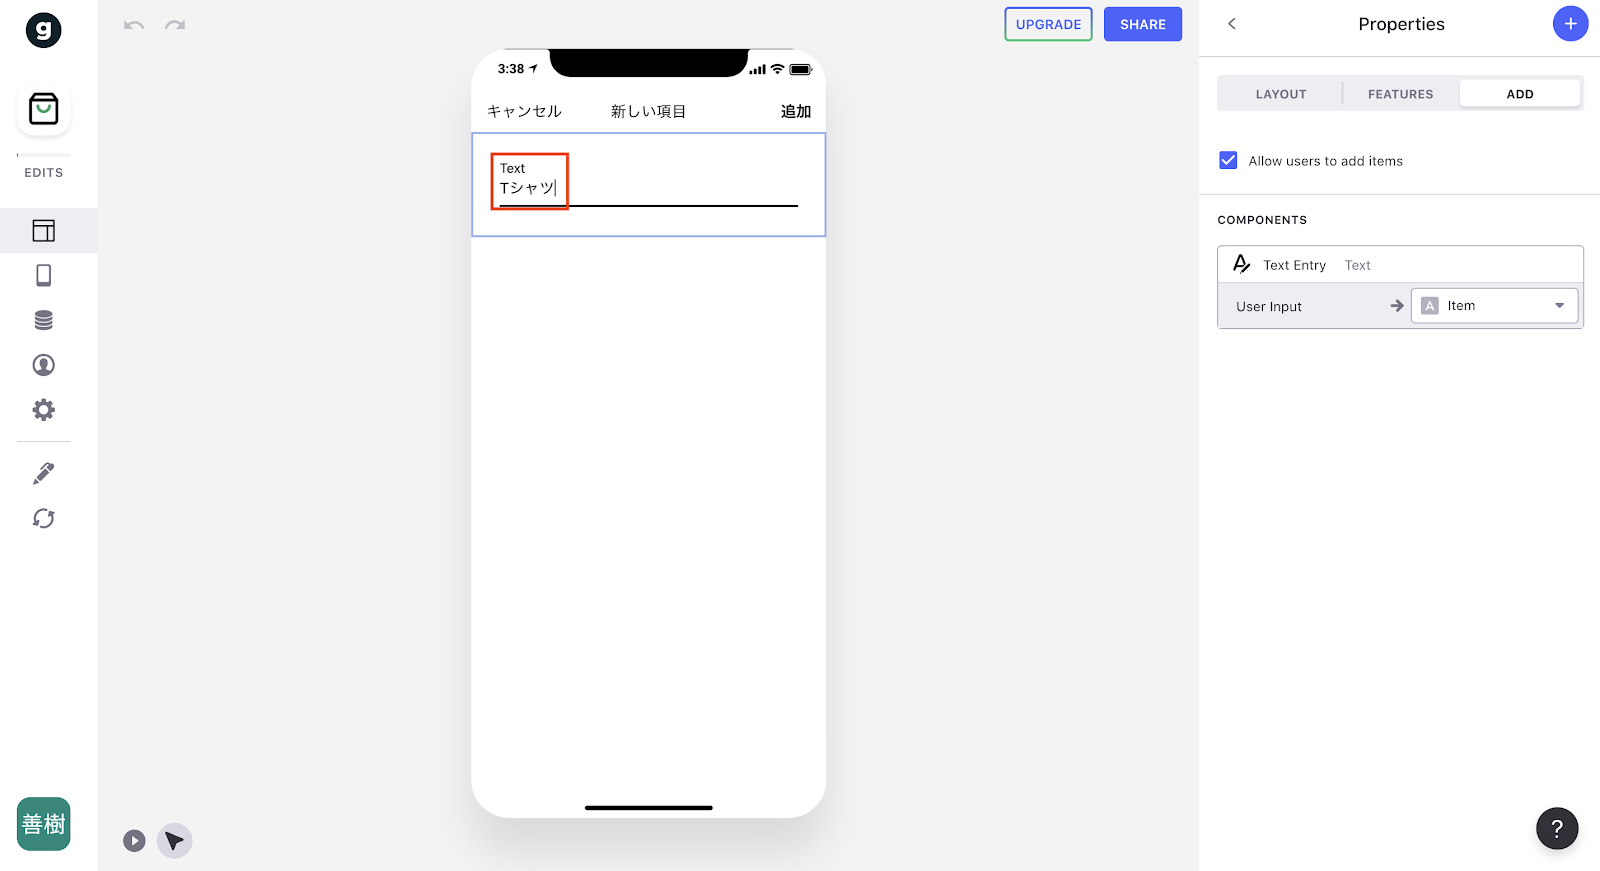
Task: Select the cursor pointer tool
Action: pos(175,841)
